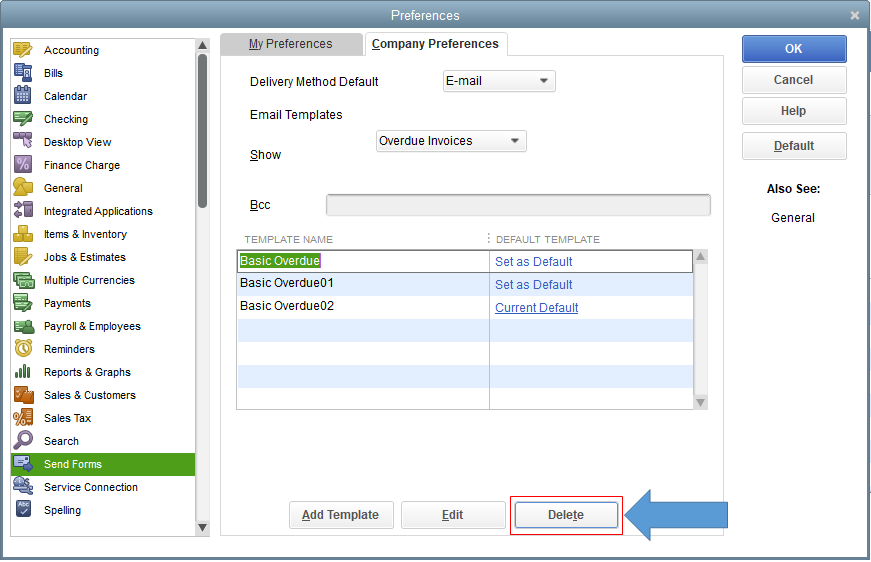871x562 pixels.
Task: Delete the selected template
Action: point(566,515)
